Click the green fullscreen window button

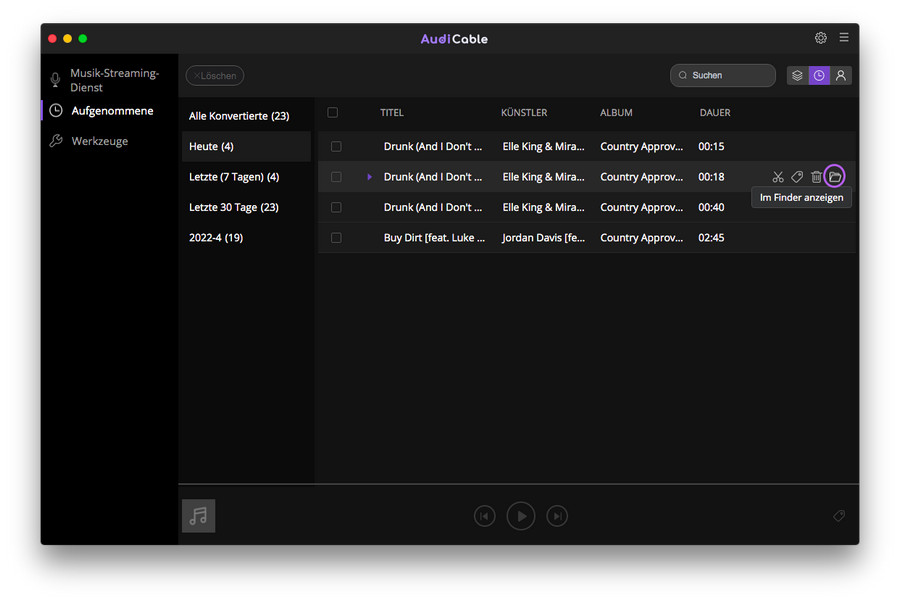[x=83, y=38]
